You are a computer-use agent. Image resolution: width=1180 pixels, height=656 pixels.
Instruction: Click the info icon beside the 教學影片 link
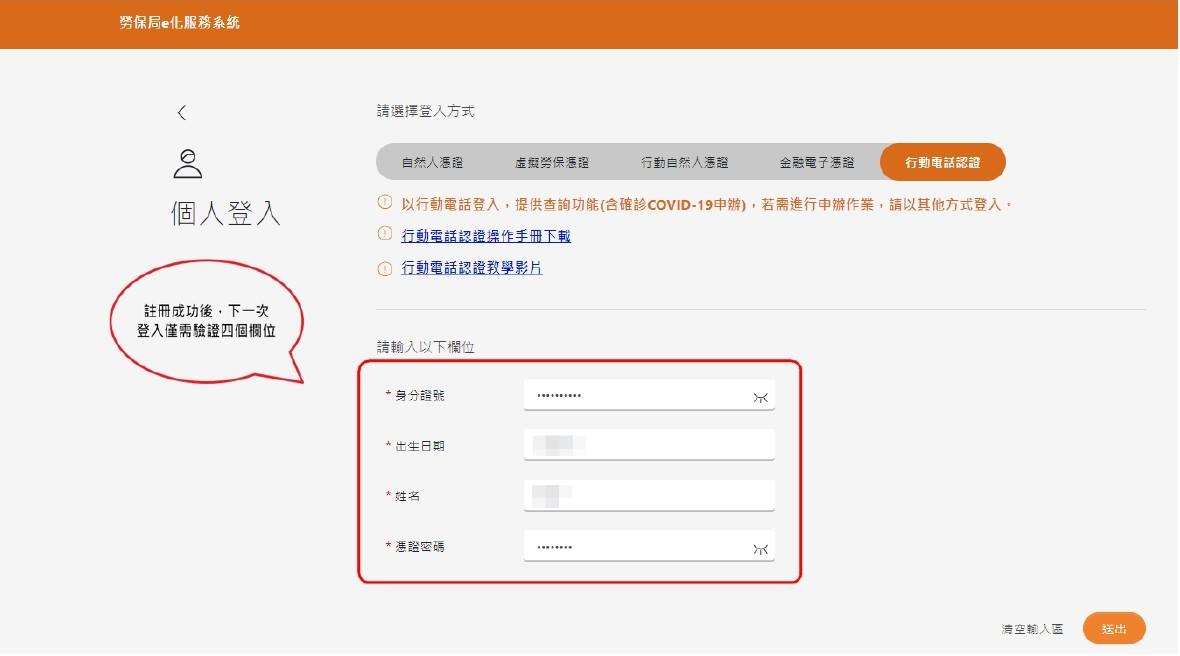pyautogui.click(x=385, y=269)
